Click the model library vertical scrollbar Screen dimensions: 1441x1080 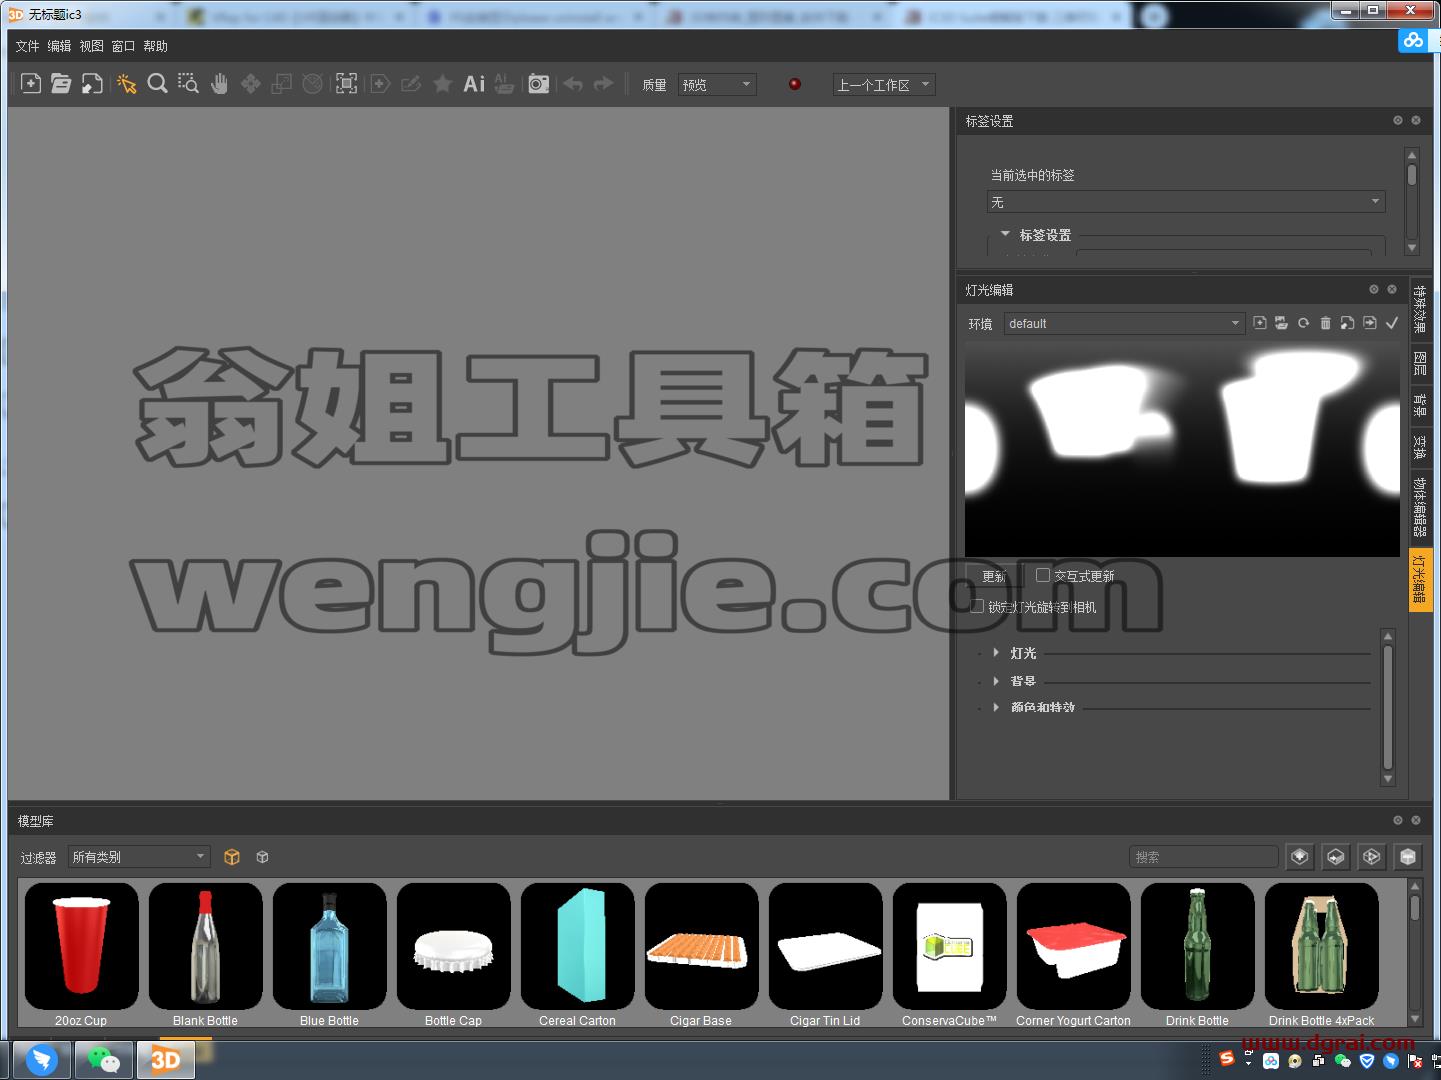1415,952
